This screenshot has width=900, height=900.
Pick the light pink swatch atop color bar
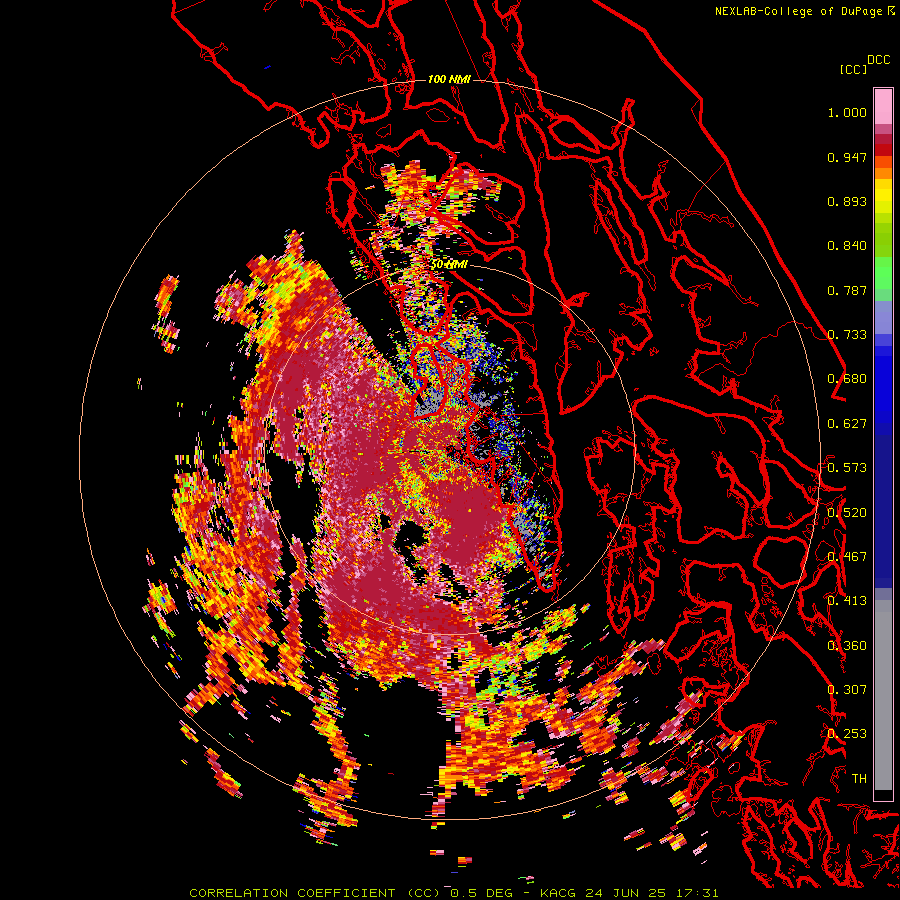point(883,106)
